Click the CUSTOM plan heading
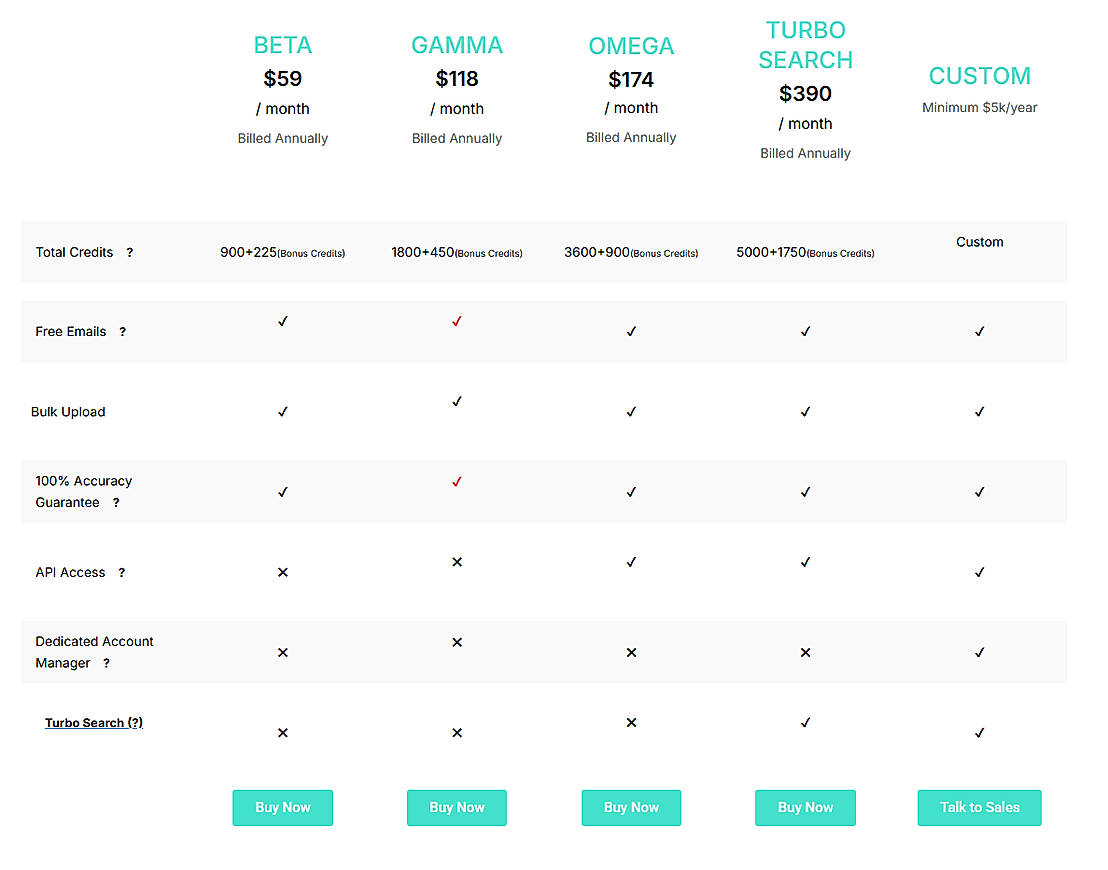This screenshot has height=870, width=1108. (979, 76)
